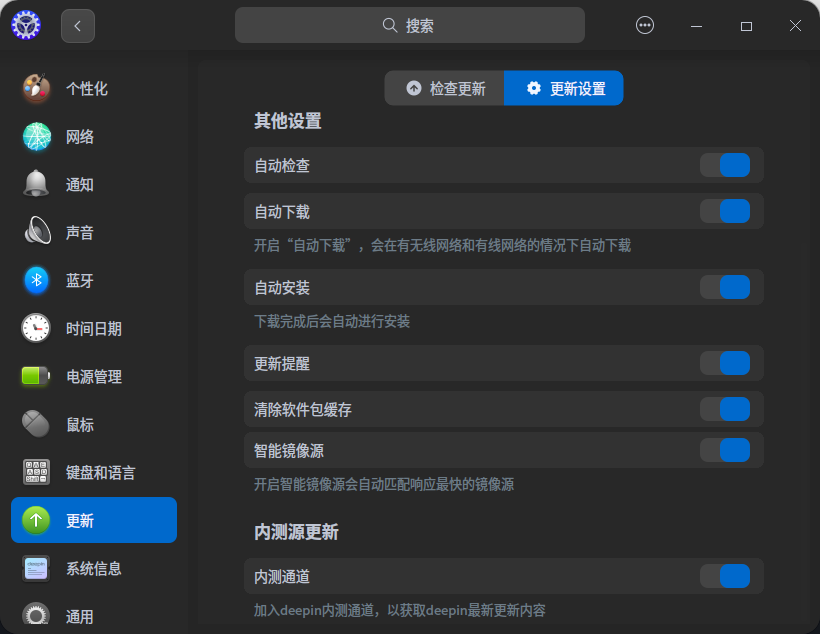
Task: Switch to the 检查更新 tab
Action: 445,88
